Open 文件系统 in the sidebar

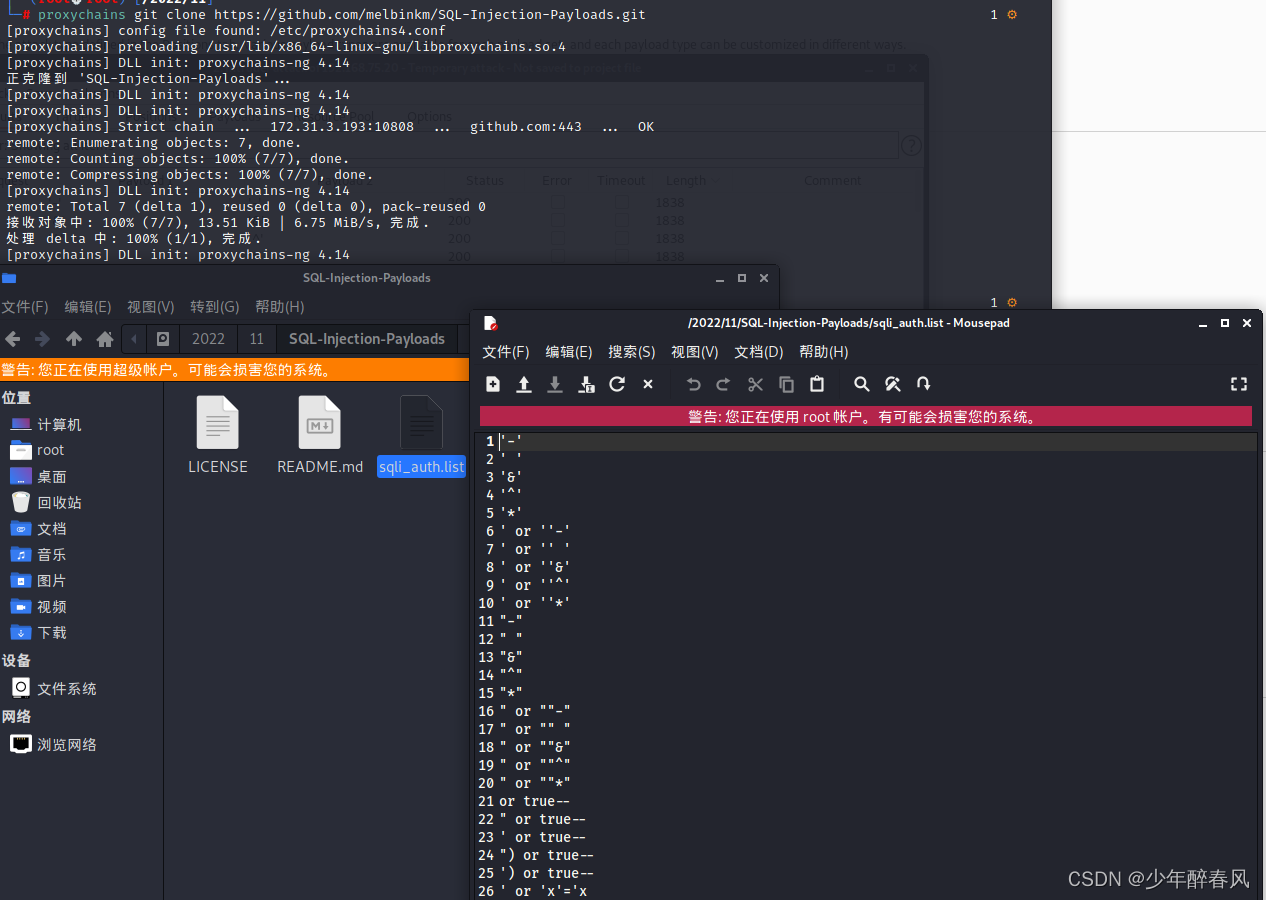pos(54,689)
